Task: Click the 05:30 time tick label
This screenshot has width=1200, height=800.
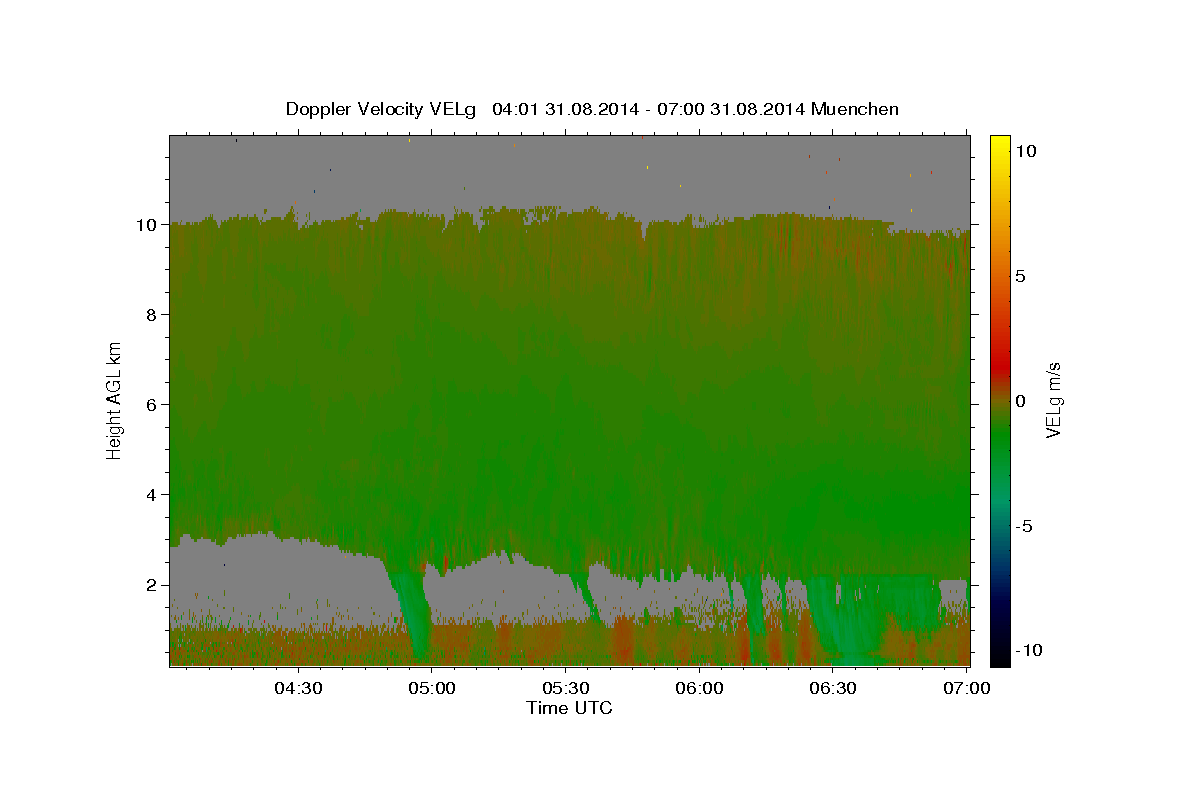Action: 565,688
